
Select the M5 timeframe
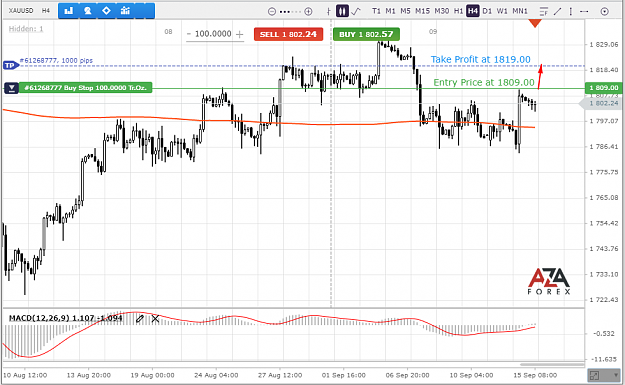(405, 11)
